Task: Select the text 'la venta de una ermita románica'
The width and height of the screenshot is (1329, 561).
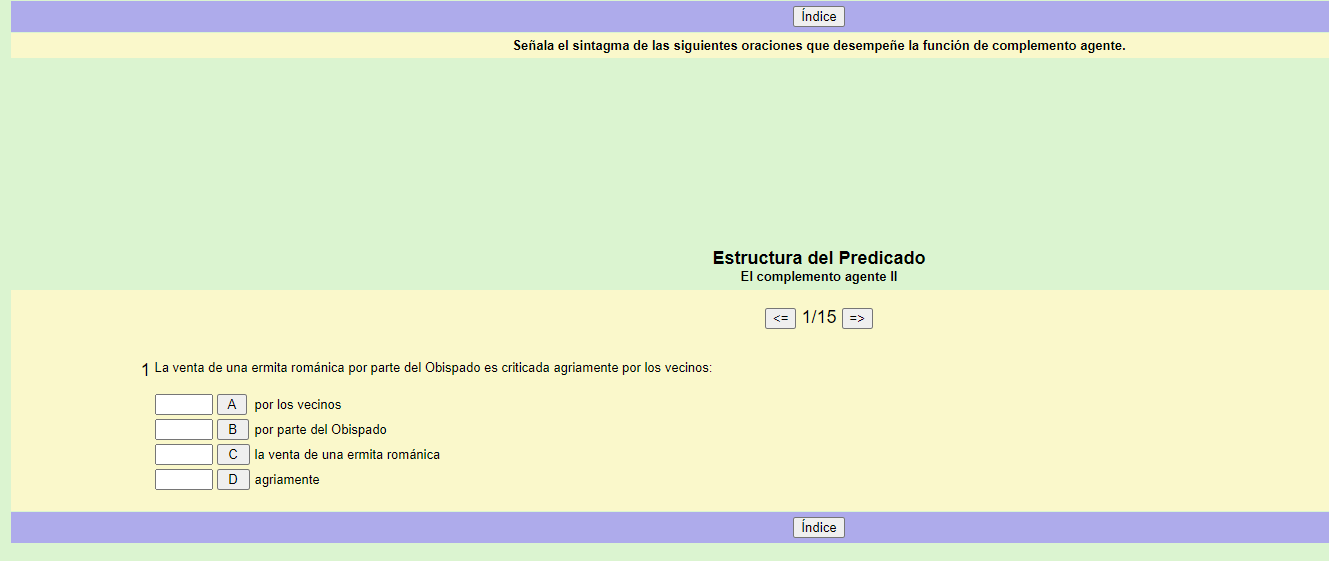Action: [x=347, y=455]
